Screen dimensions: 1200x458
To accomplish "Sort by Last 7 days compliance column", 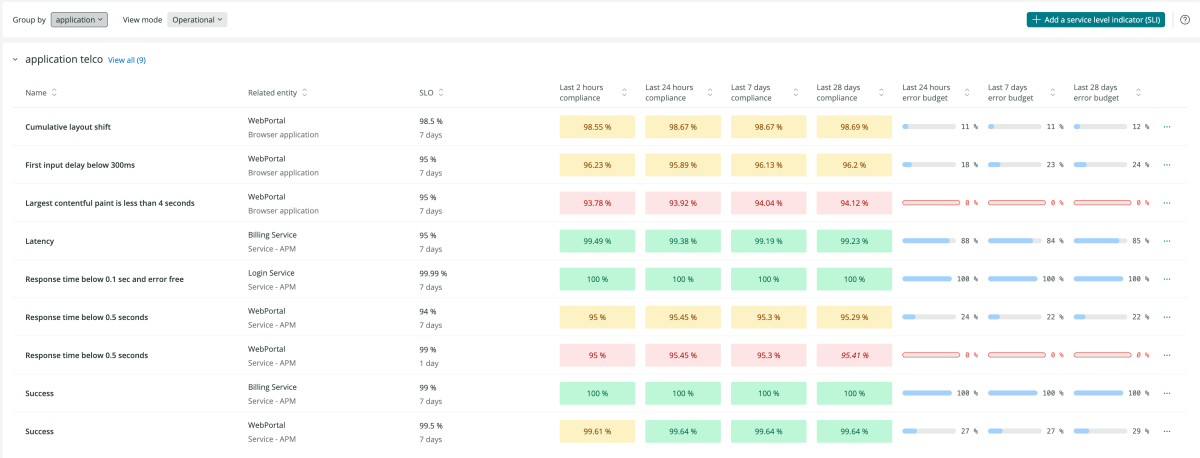I will (796, 93).
